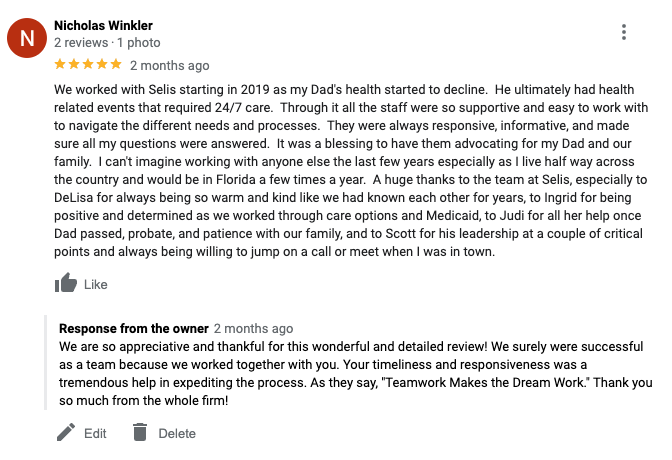The image size is (672, 460).
Task: Open the three-dot more options menu
Action: coord(624,32)
